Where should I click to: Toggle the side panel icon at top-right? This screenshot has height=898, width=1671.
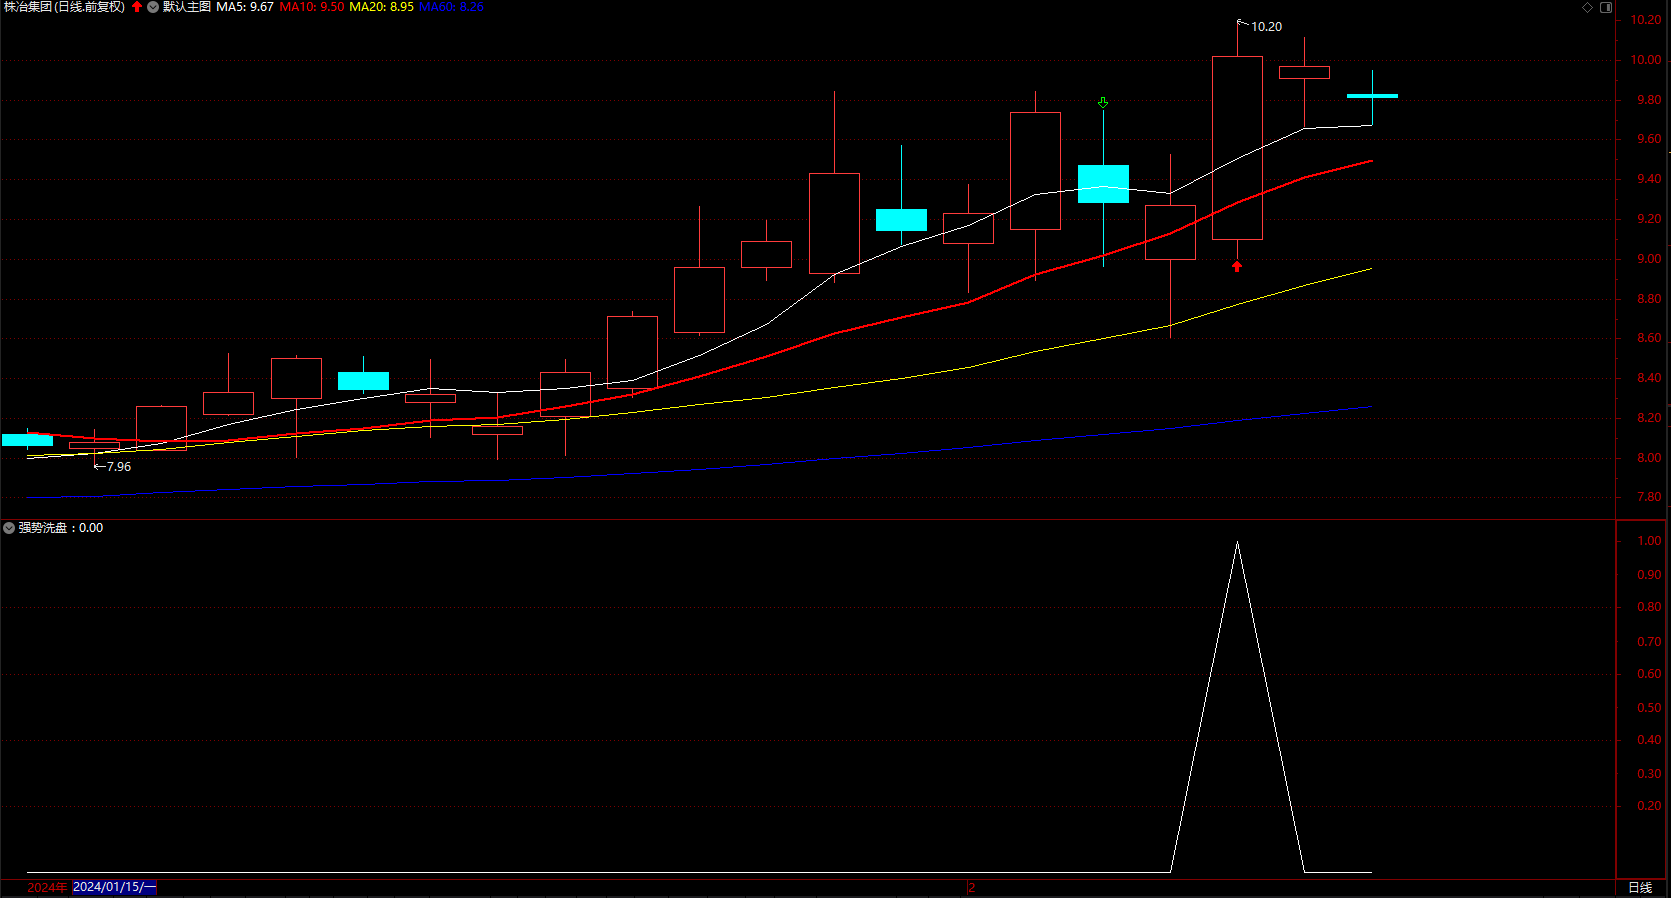[1606, 7]
